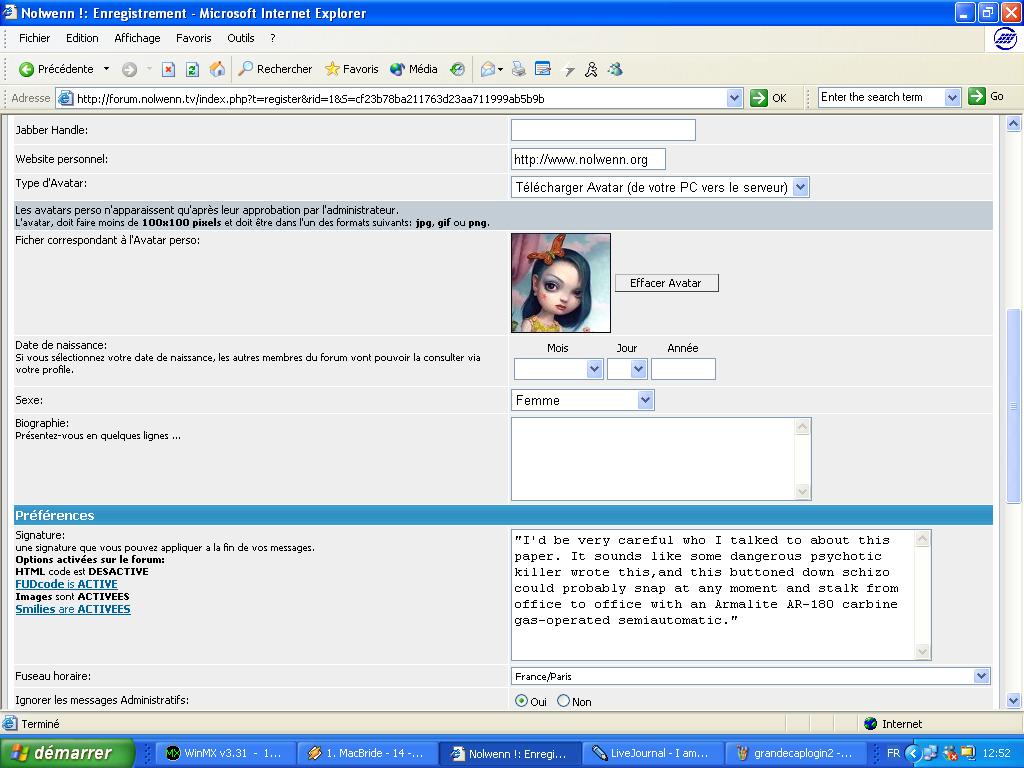Open the History toolbar icon
The height and width of the screenshot is (768, 1024).
(457, 69)
